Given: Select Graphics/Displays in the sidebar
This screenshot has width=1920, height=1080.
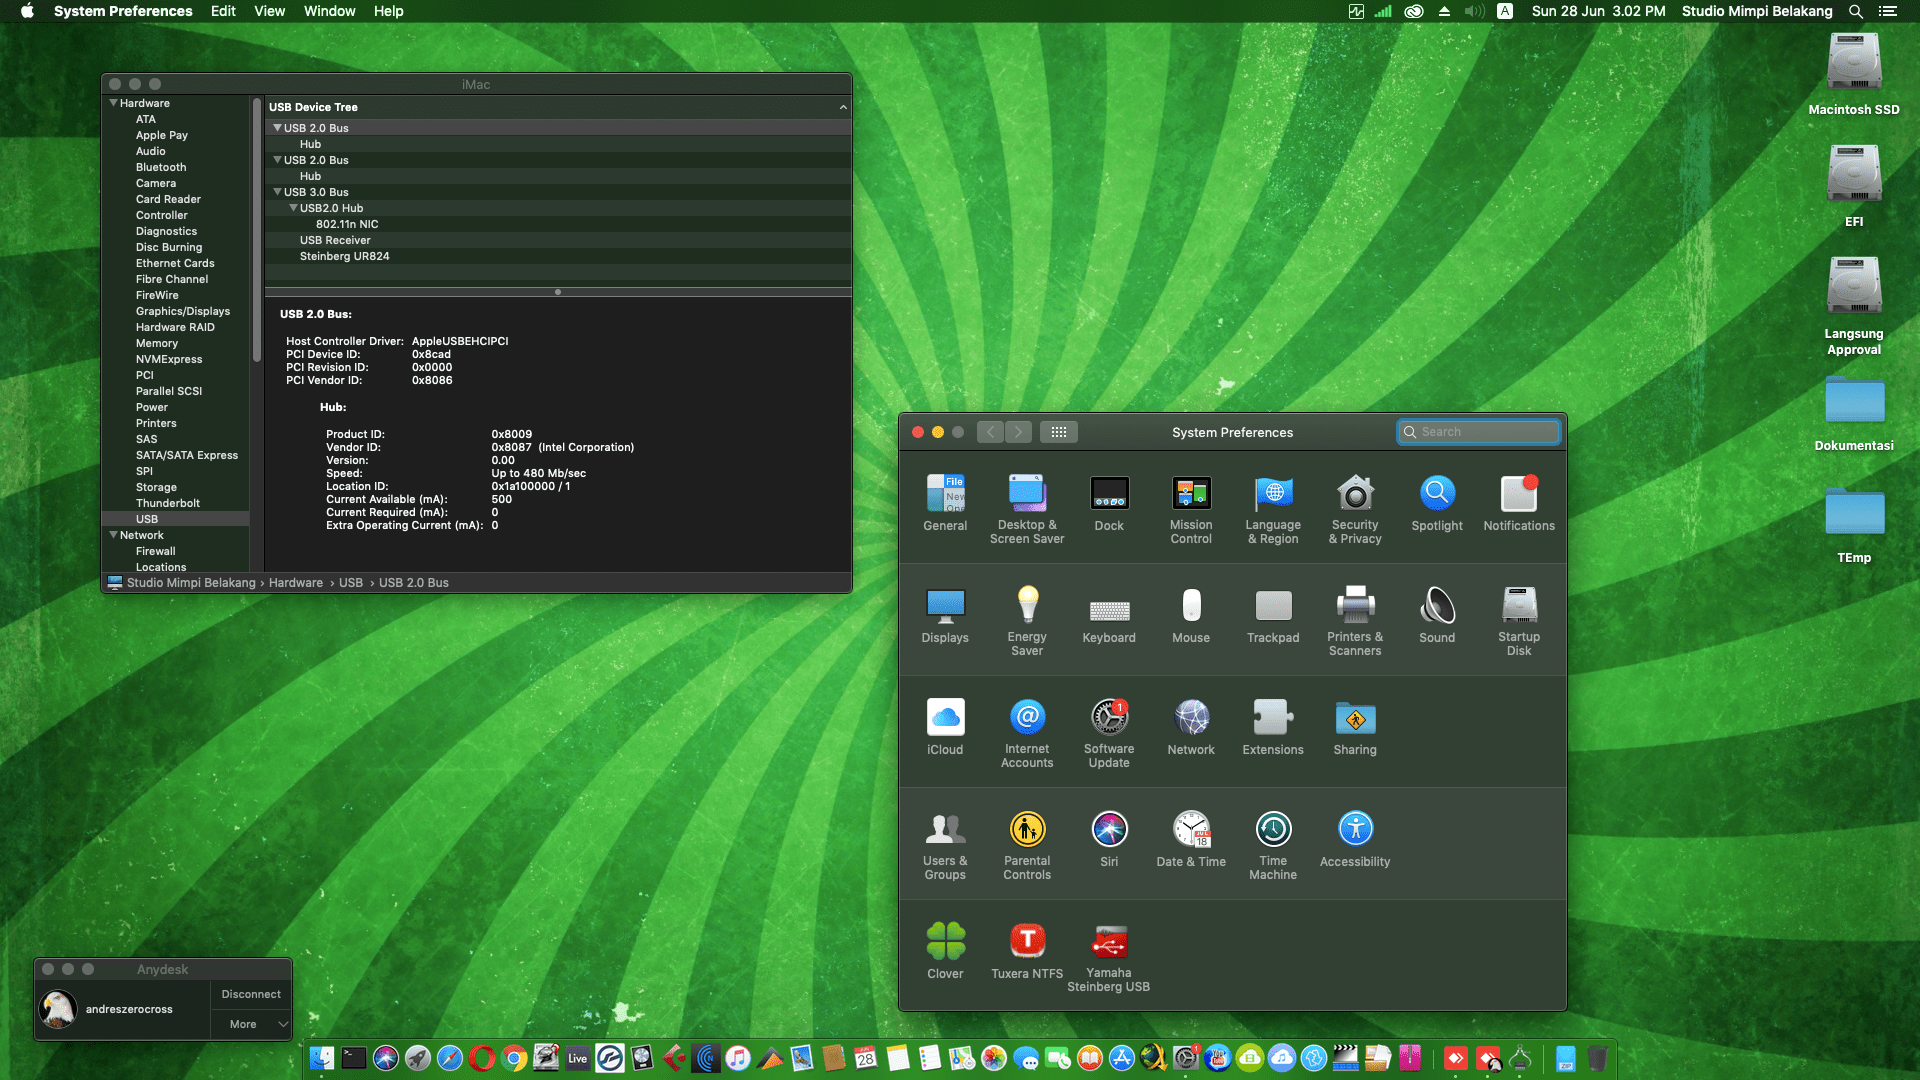Looking at the screenshot, I should point(183,311).
